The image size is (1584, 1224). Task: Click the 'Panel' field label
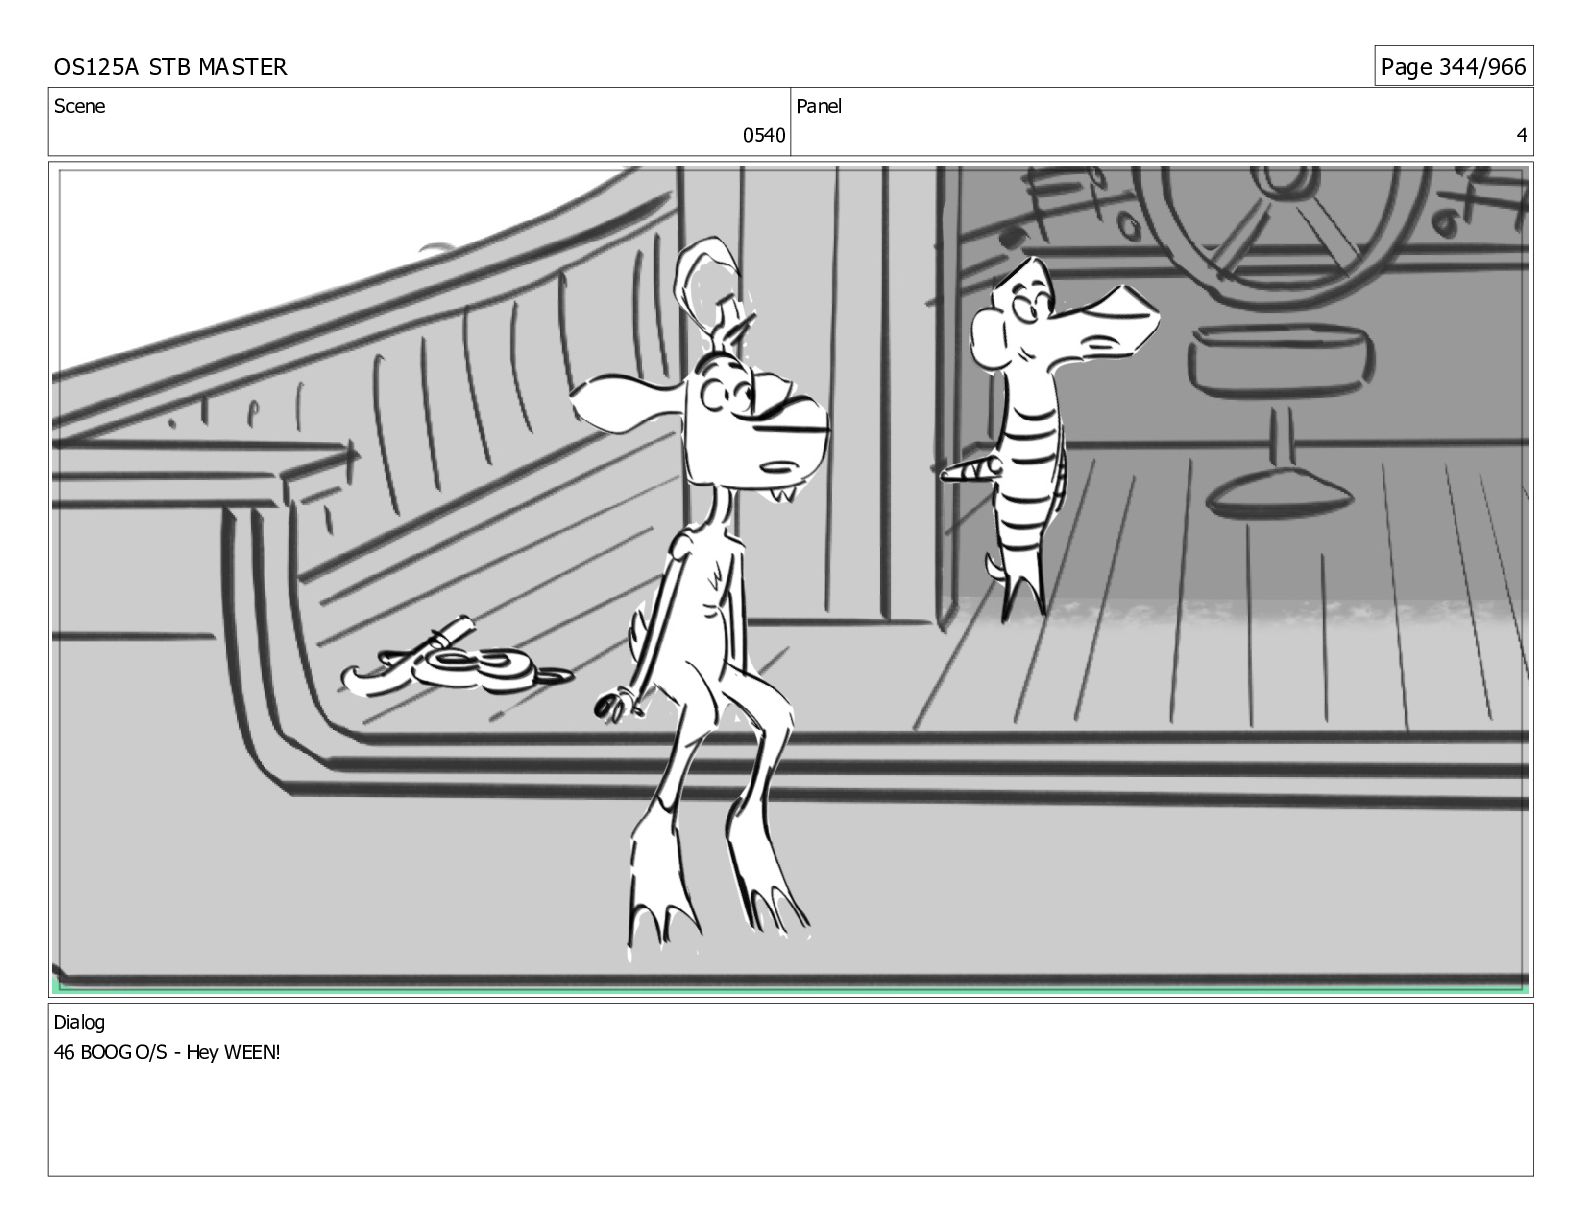[x=819, y=106]
